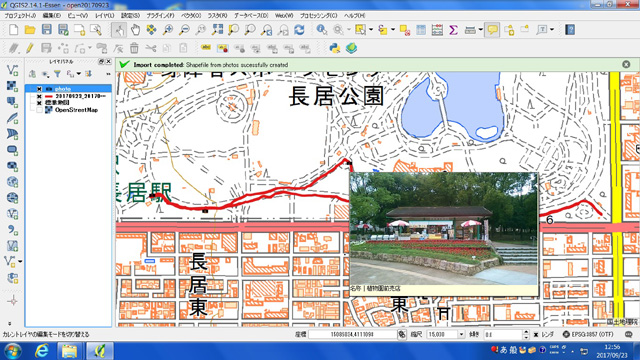Viewport: 640px width, 360px height.
Task: Open the Add Feature dropdown arrow
Action: click(x=90, y=48)
